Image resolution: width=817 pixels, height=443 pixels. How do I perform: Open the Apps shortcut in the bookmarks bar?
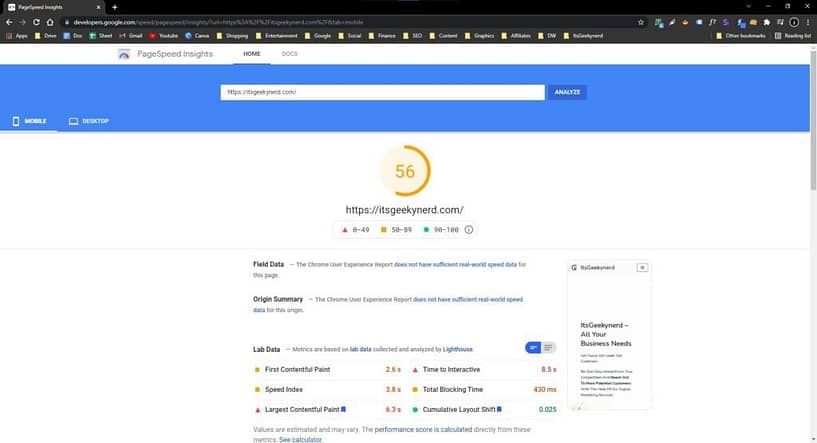tap(17, 36)
